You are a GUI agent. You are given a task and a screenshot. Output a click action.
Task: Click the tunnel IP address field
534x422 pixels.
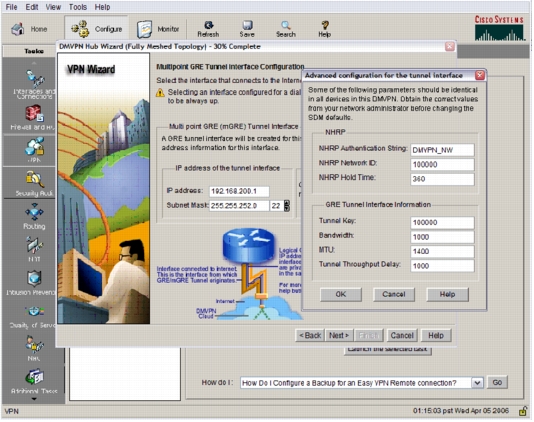[x=239, y=191]
